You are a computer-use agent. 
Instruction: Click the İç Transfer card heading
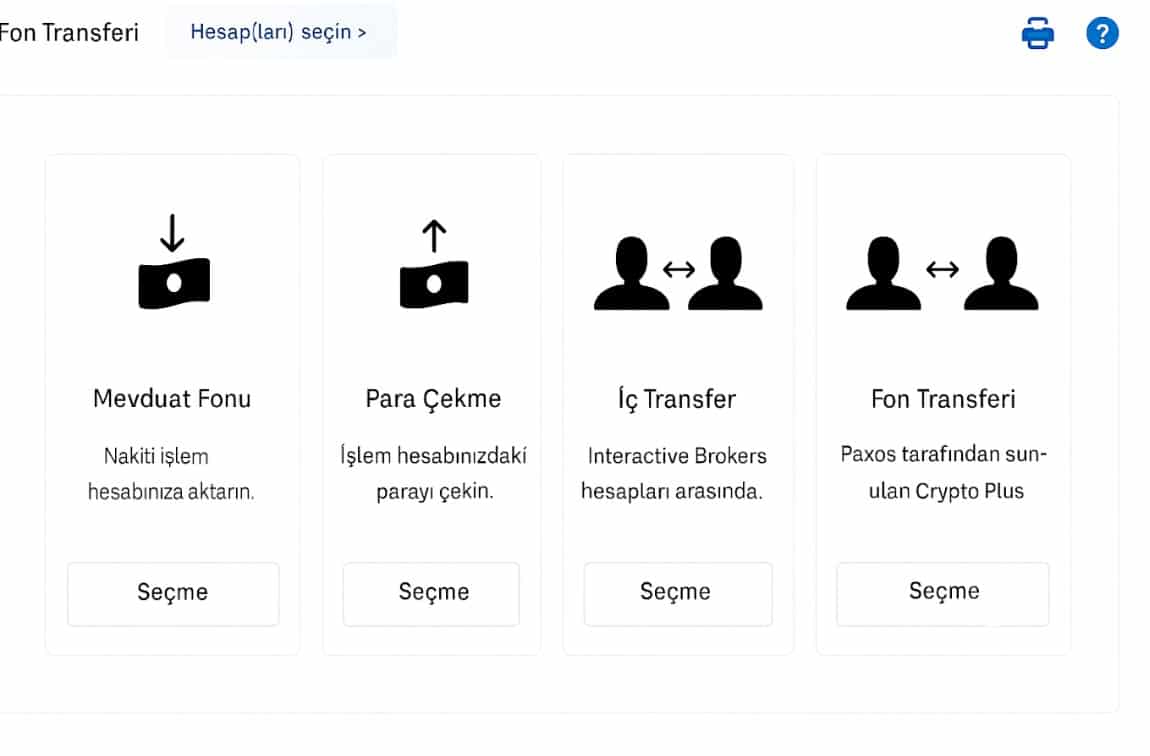click(x=676, y=399)
